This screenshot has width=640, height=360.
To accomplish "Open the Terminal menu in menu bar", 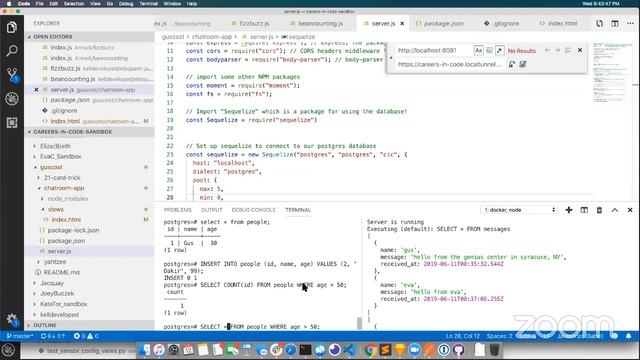I will [149, 4].
